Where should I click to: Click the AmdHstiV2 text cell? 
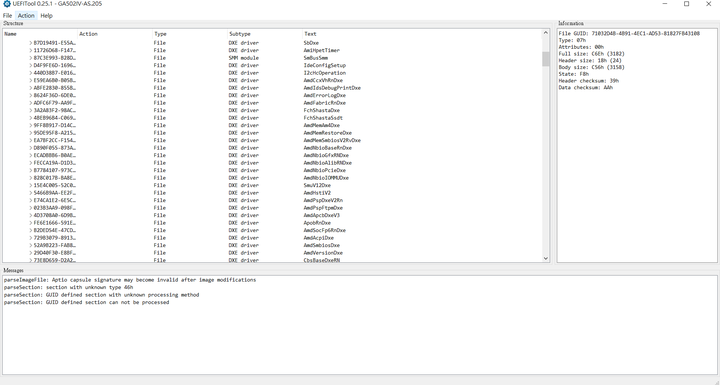(x=317, y=193)
